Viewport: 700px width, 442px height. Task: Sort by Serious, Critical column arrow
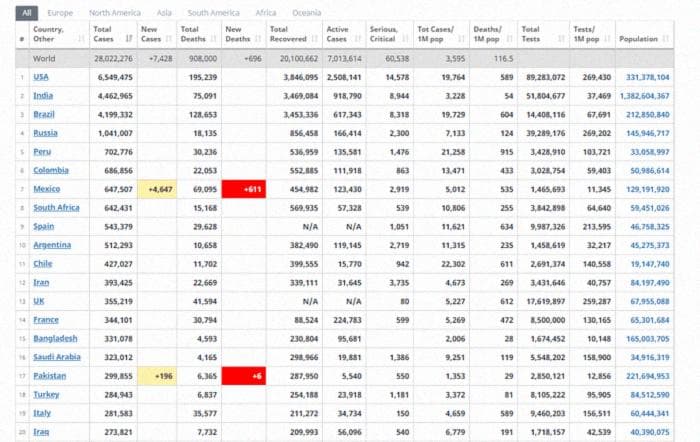(x=405, y=39)
